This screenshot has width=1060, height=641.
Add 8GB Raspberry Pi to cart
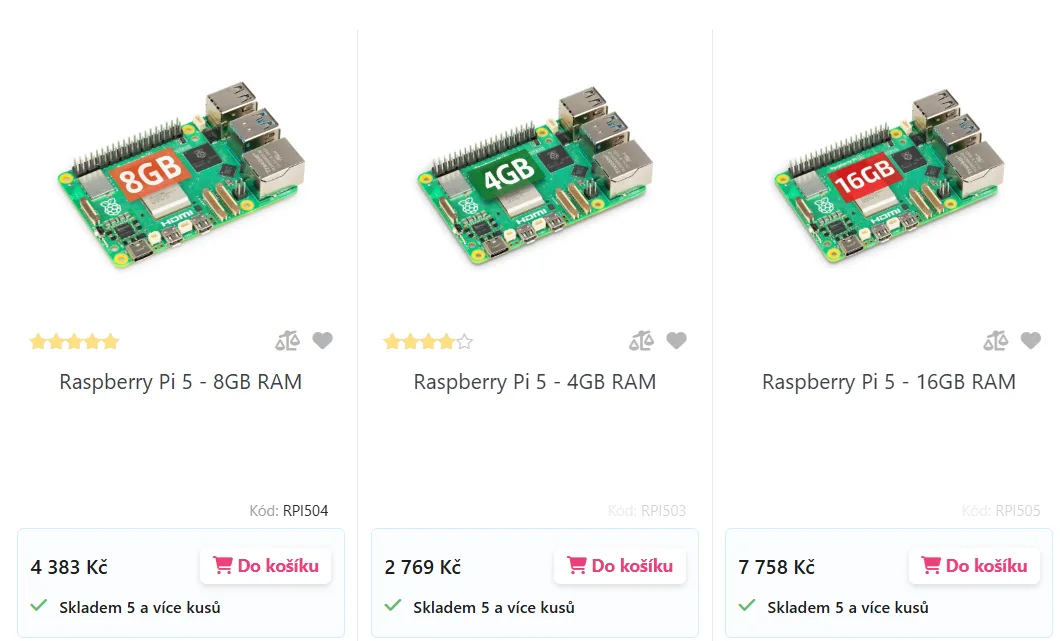pyautogui.click(x=266, y=566)
